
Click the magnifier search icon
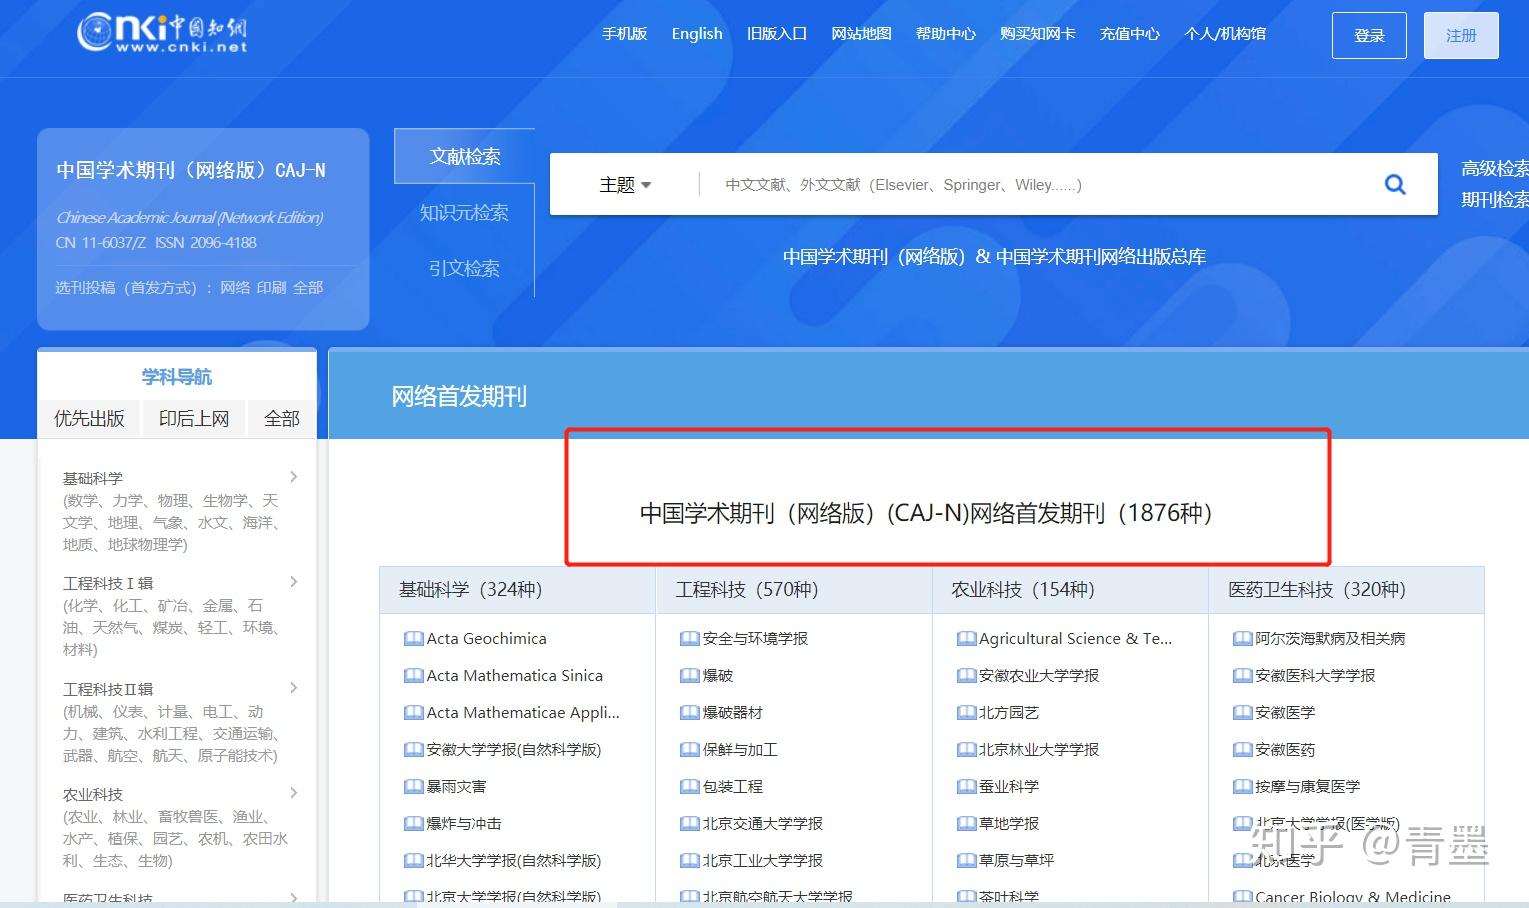coord(1394,184)
